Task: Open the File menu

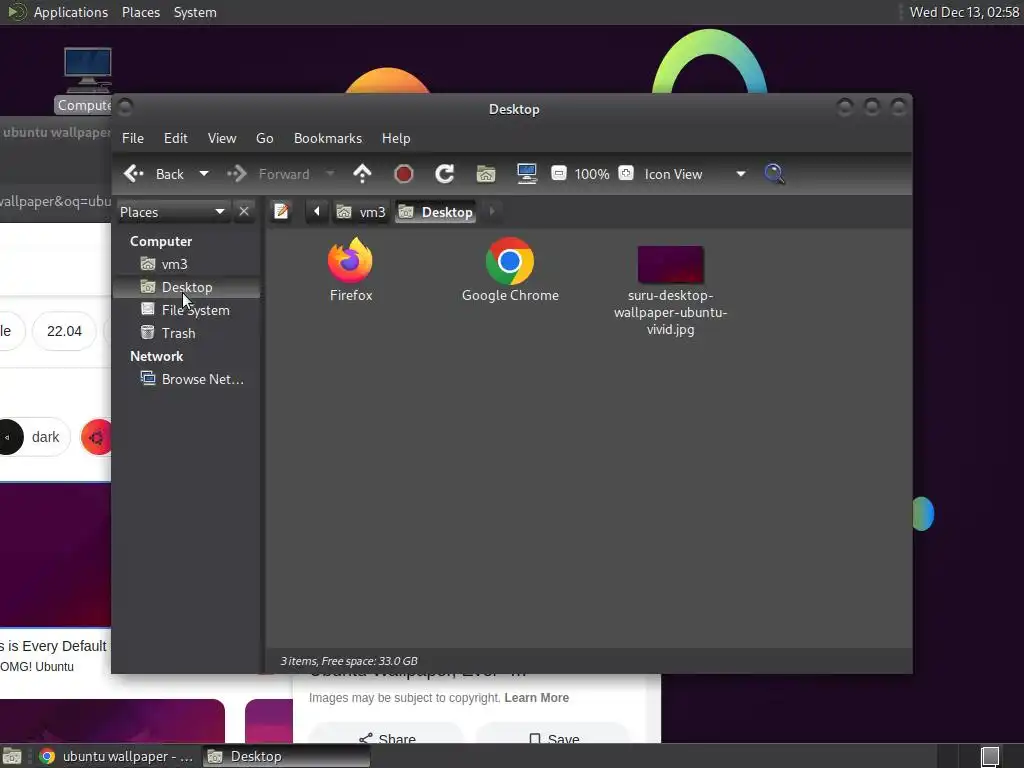Action: tap(133, 138)
